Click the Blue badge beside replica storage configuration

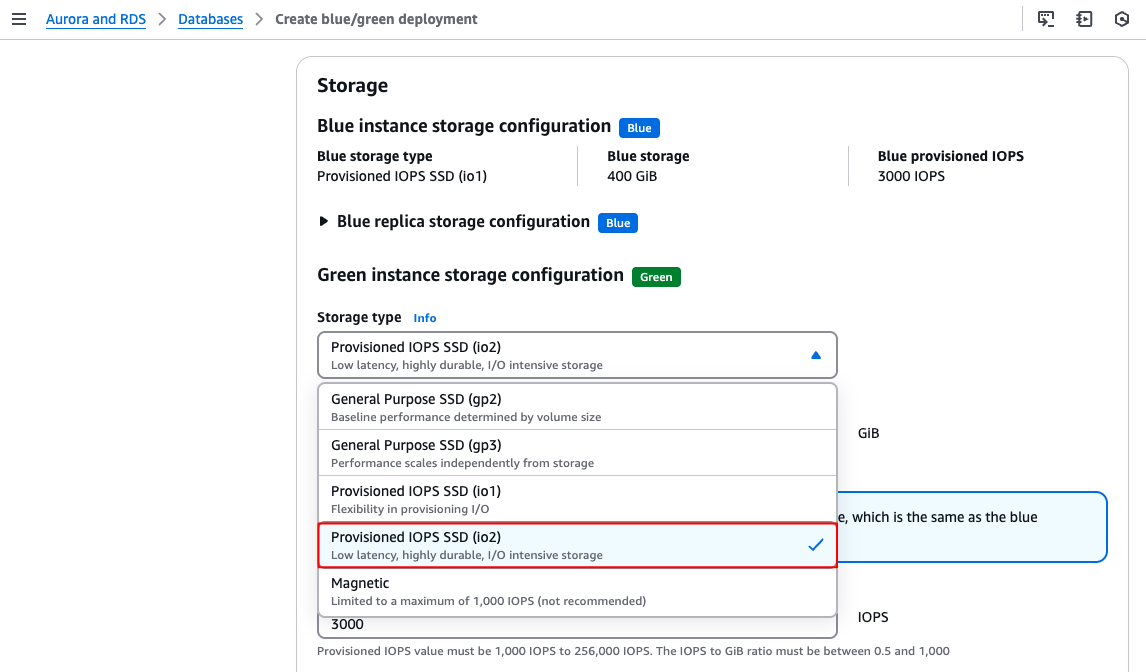click(x=618, y=223)
